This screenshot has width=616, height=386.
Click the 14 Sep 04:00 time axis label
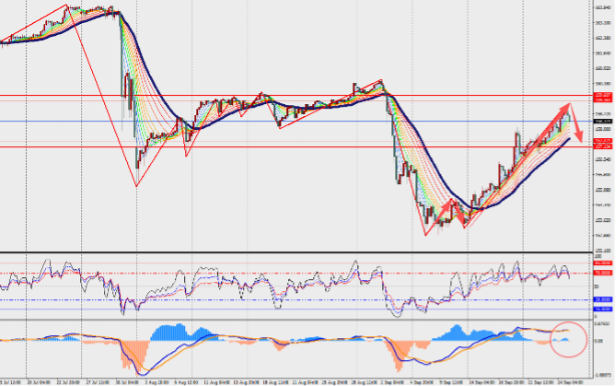coord(482,382)
